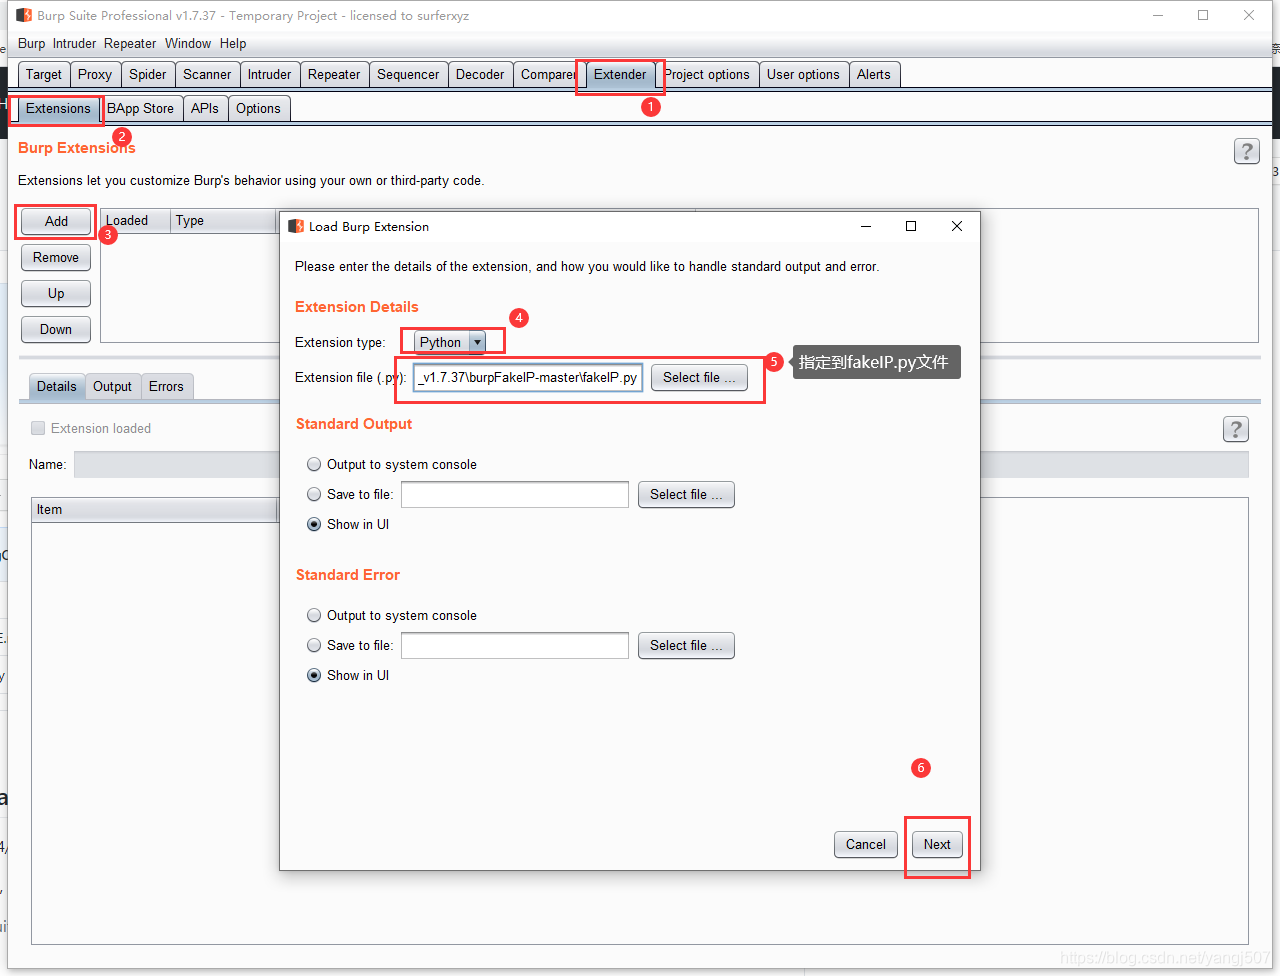The image size is (1280, 976).
Task: Switch to the Output tab
Action: (x=112, y=386)
